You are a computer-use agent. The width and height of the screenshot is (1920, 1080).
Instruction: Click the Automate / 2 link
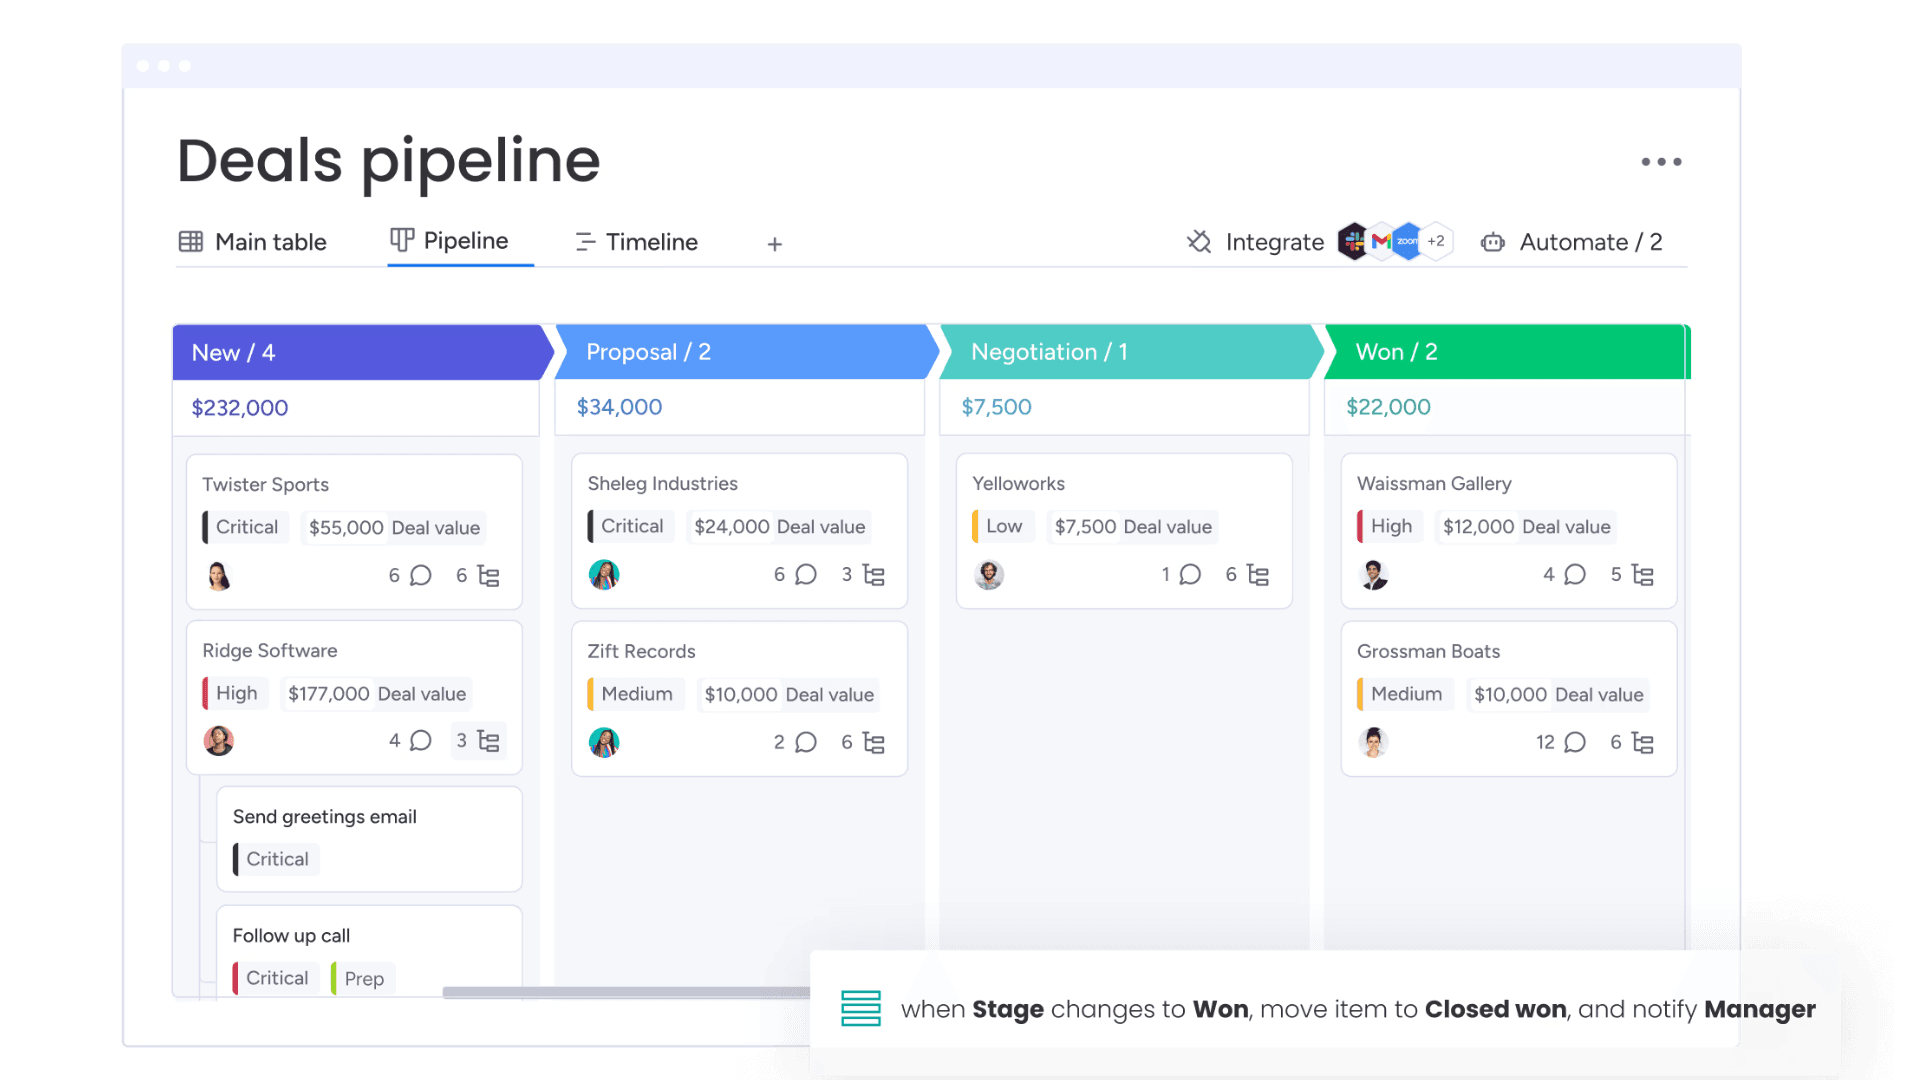coord(1590,242)
